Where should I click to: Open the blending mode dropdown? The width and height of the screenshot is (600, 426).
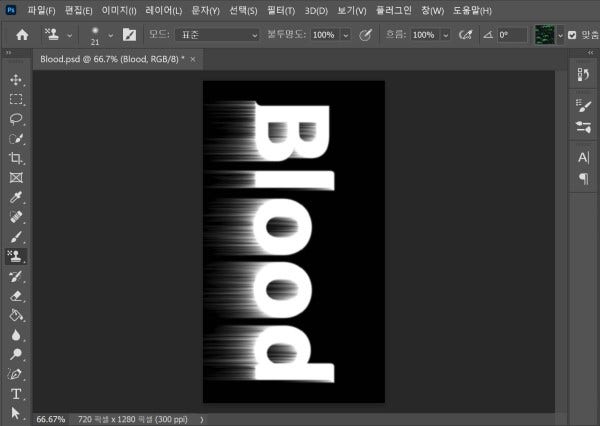tap(217, 35)
